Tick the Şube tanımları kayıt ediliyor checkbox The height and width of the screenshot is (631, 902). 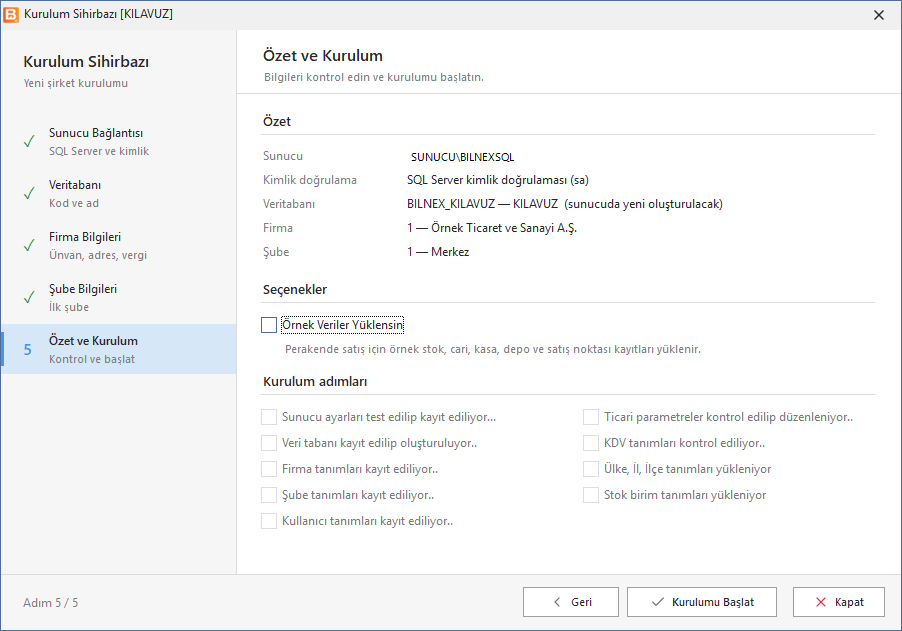pos(269,495)
